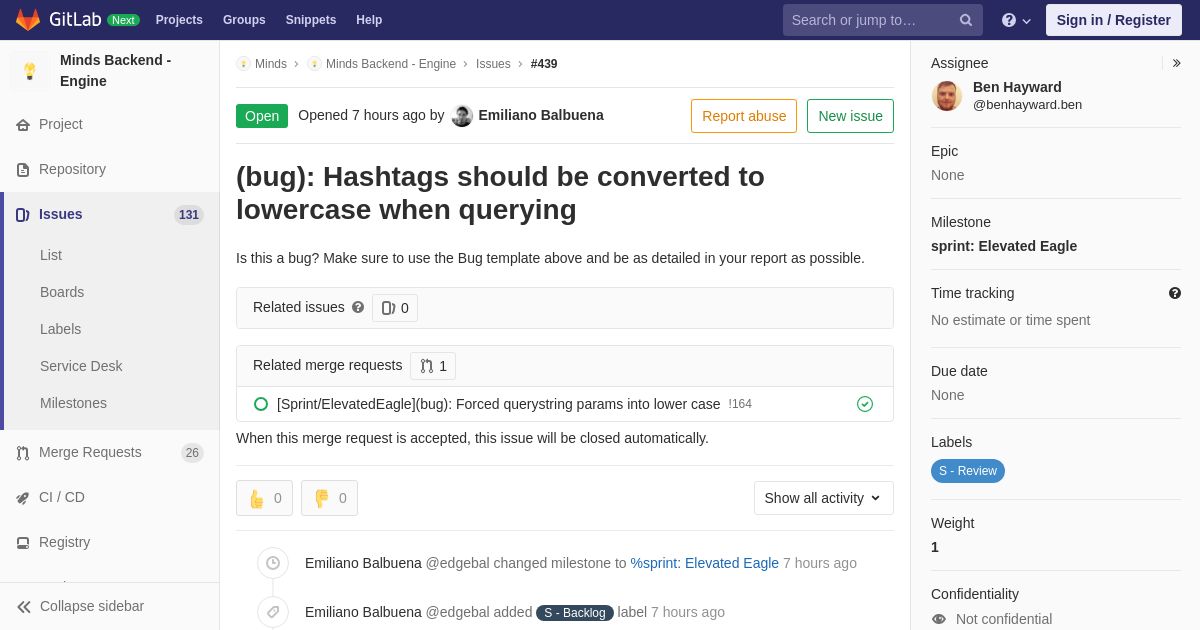This screenshot has height=630, width=1200.
Task: Click the Issues sidebar icon
Action: (x=23, y=215)
